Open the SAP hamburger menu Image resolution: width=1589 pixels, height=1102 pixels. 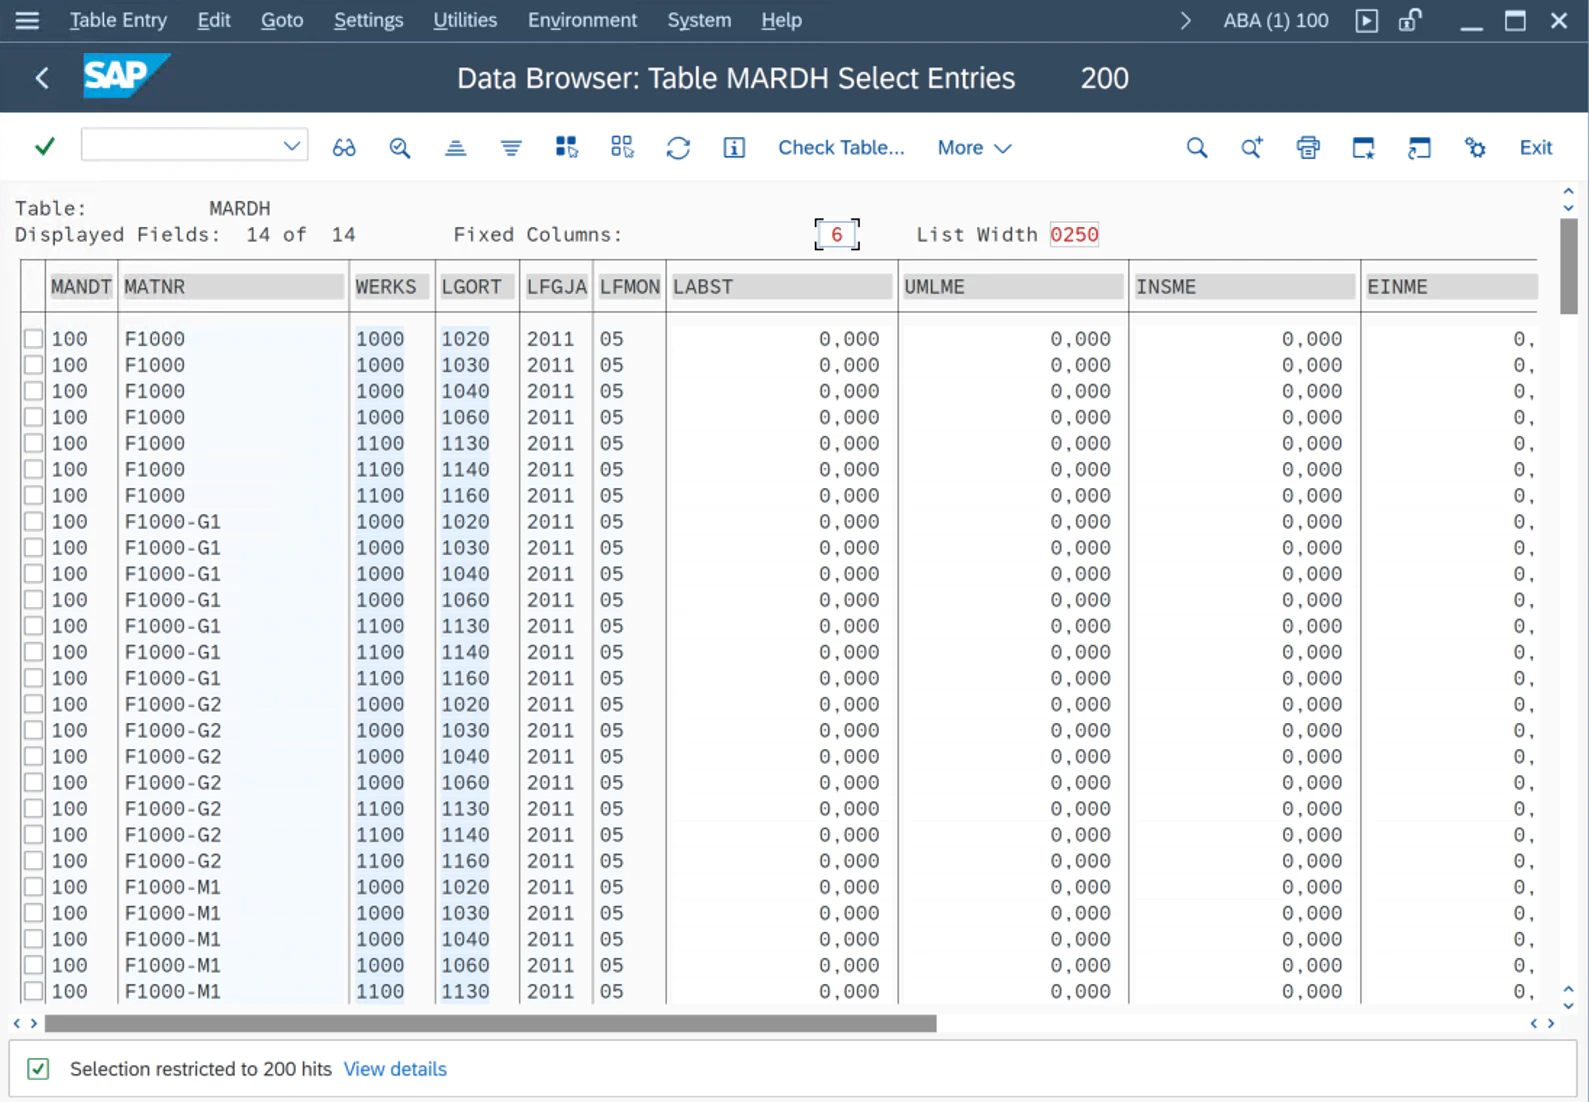click(27, 20)
